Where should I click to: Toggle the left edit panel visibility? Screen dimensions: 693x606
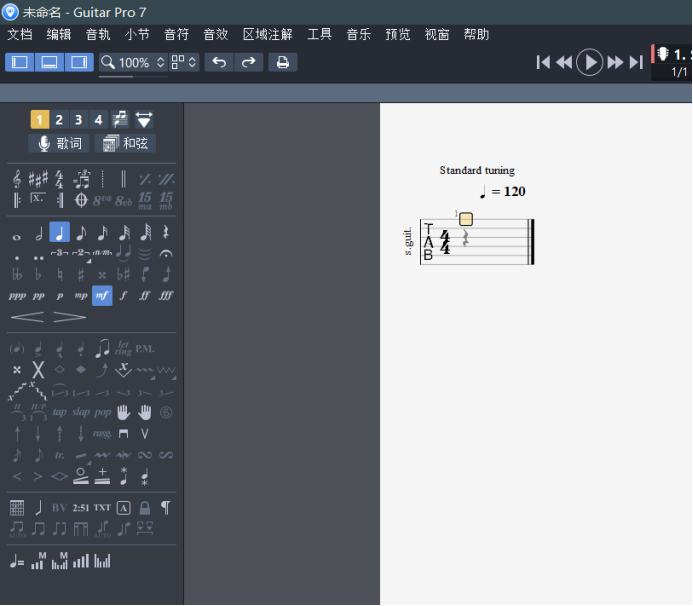[x=19, y=62]
